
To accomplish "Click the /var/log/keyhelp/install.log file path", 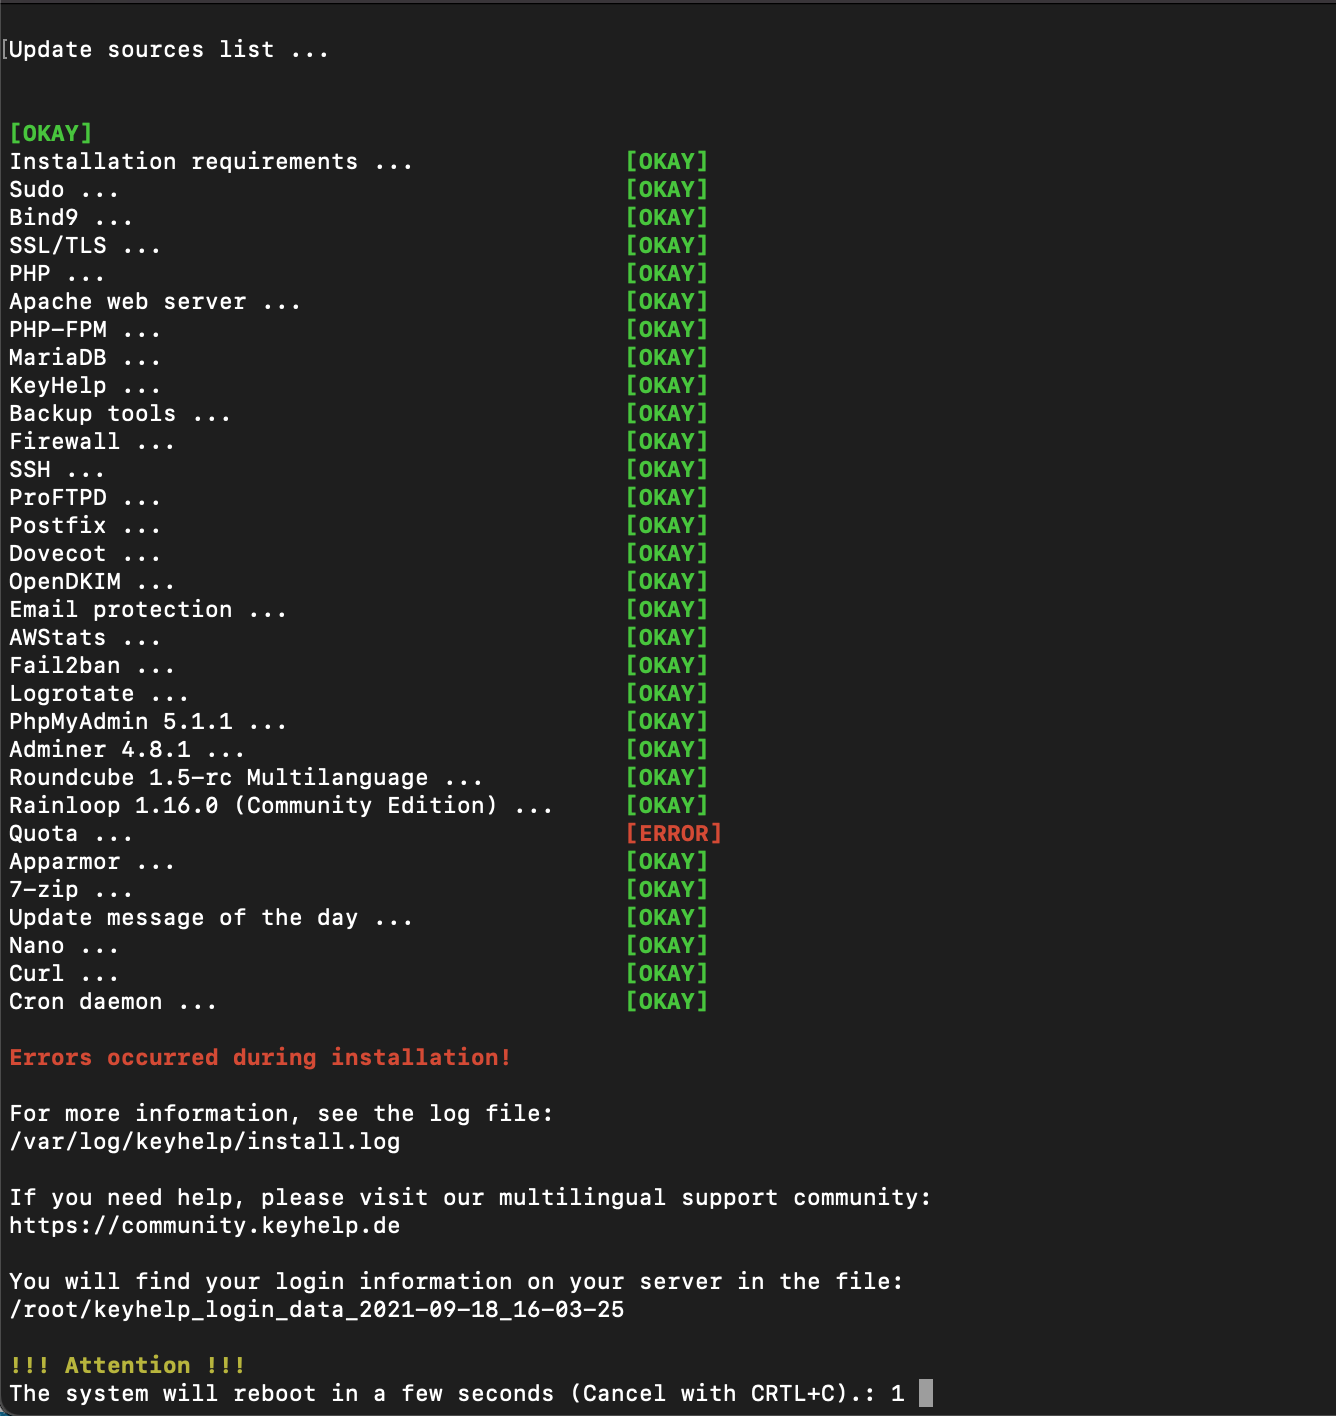I will pyautogui.click(x=205, y=1142).
